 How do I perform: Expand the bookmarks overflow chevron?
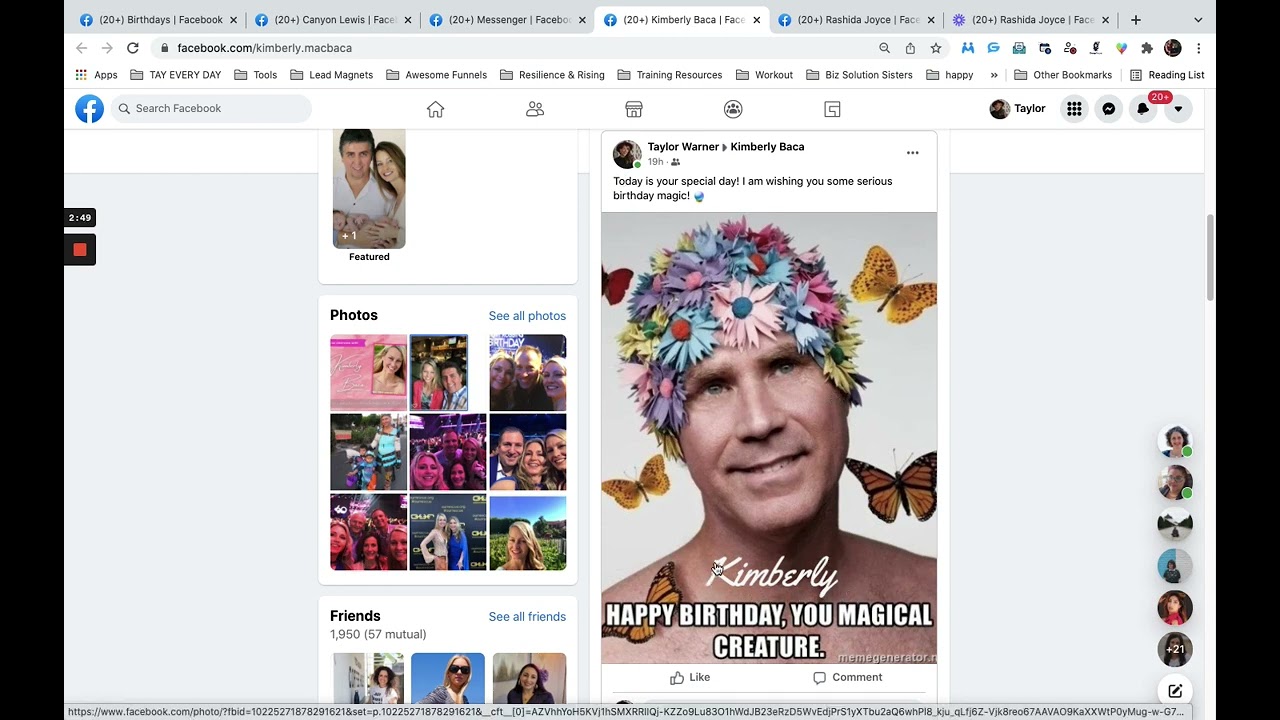coord(994,75)
